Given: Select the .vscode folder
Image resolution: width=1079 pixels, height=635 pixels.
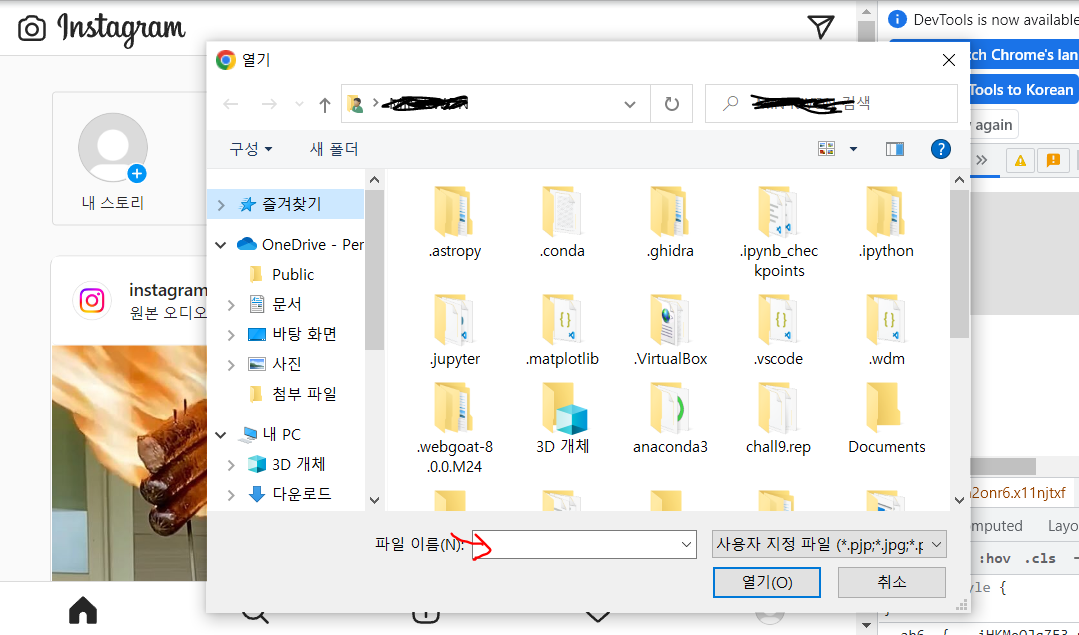Looking at the screenshot, I should tap(778, 330).
